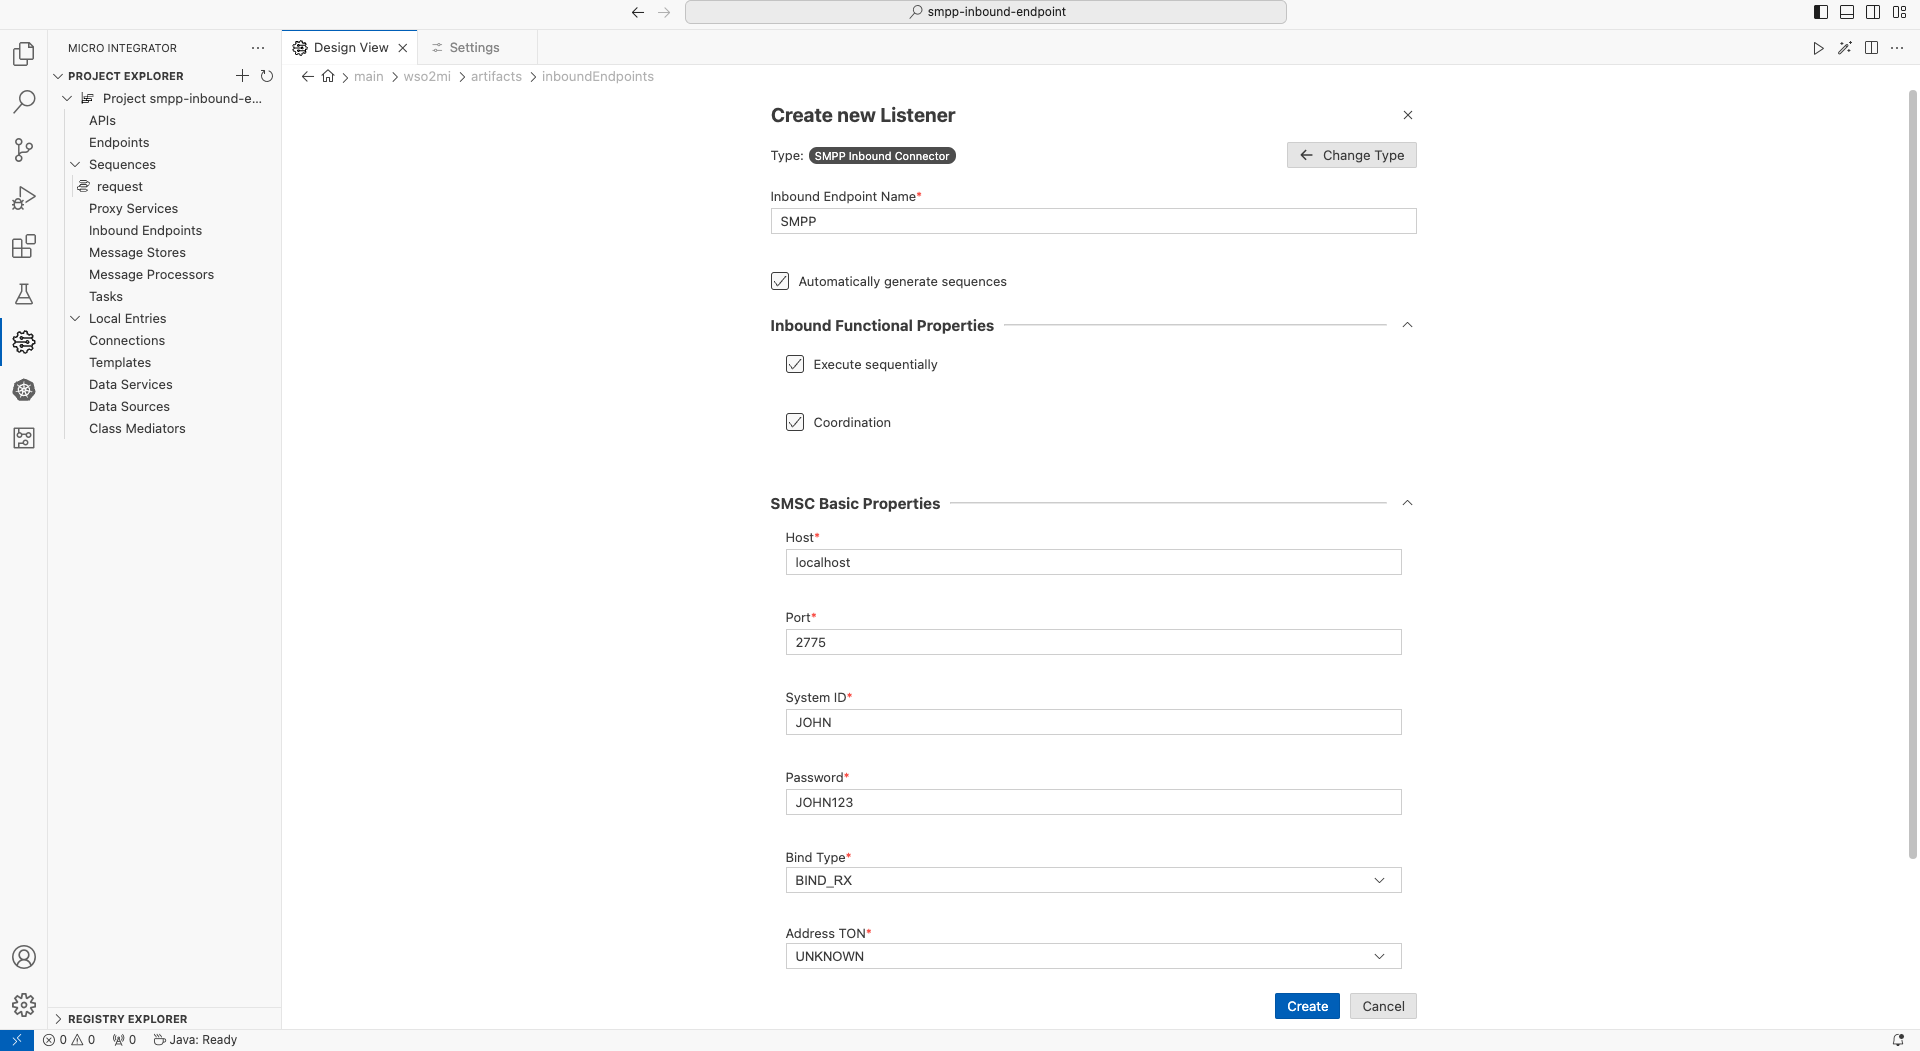This screenshot has width=1920, height=1051.
Task: Uncheck Automatically generate sequences
Action: (780, 281)
